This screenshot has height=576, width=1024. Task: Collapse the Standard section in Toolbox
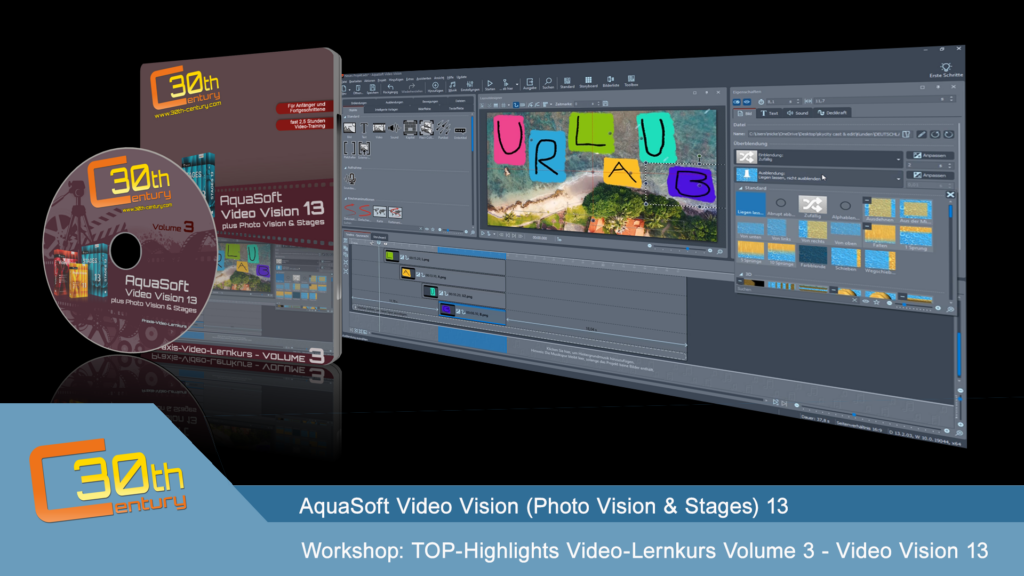[x=345, y=117]
